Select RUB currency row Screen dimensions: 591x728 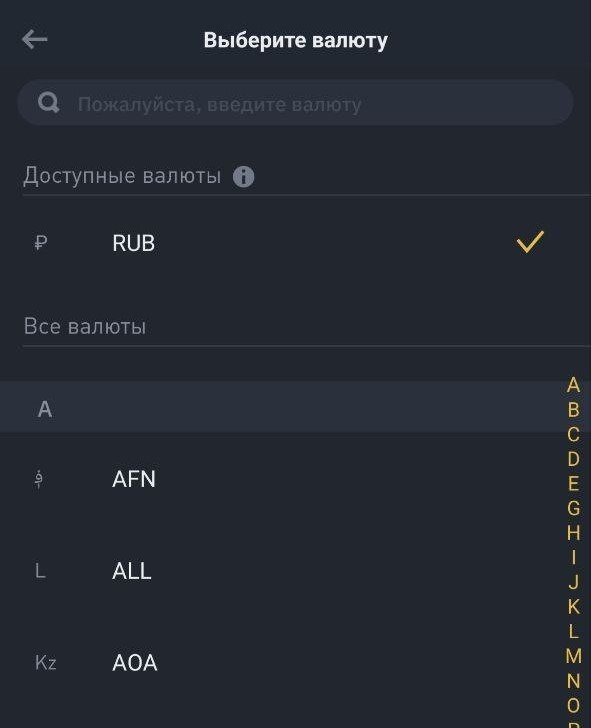point(295,243)
